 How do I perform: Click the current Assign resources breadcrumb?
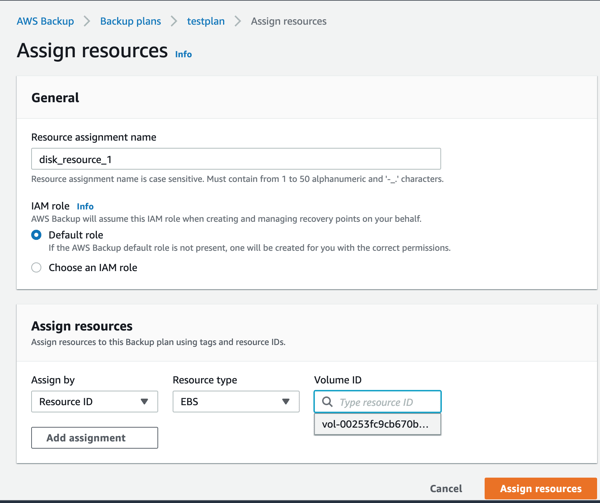tap(288, 21)
